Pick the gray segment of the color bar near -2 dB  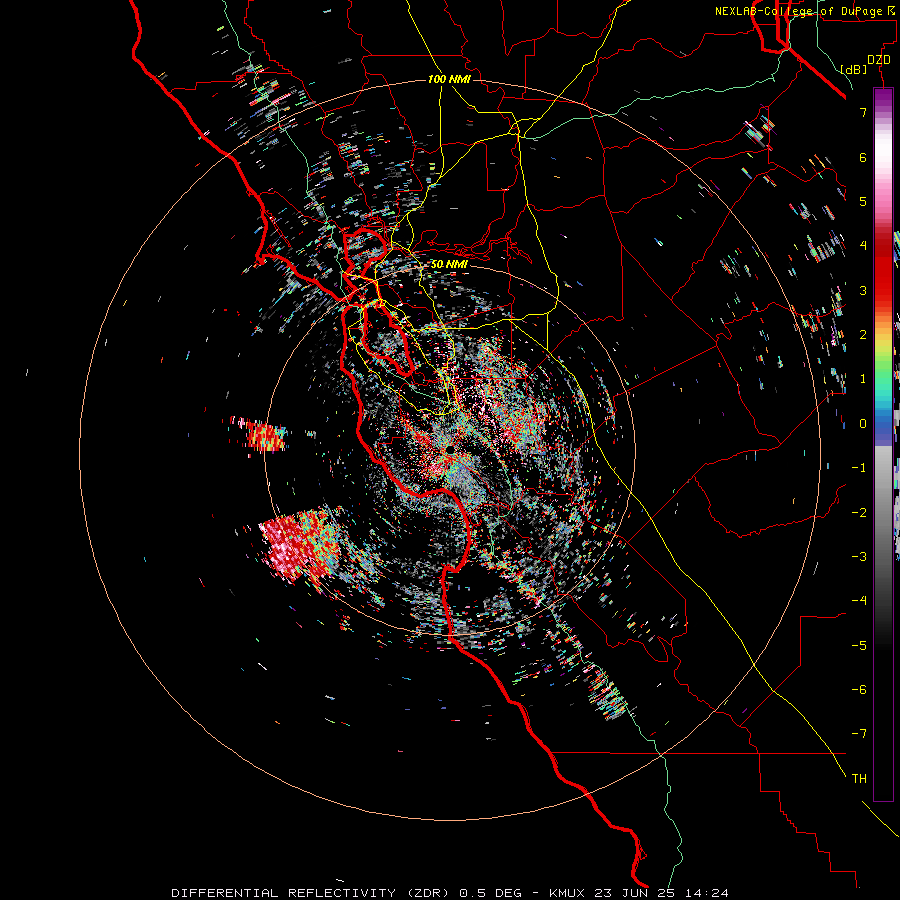pos(883,513)
